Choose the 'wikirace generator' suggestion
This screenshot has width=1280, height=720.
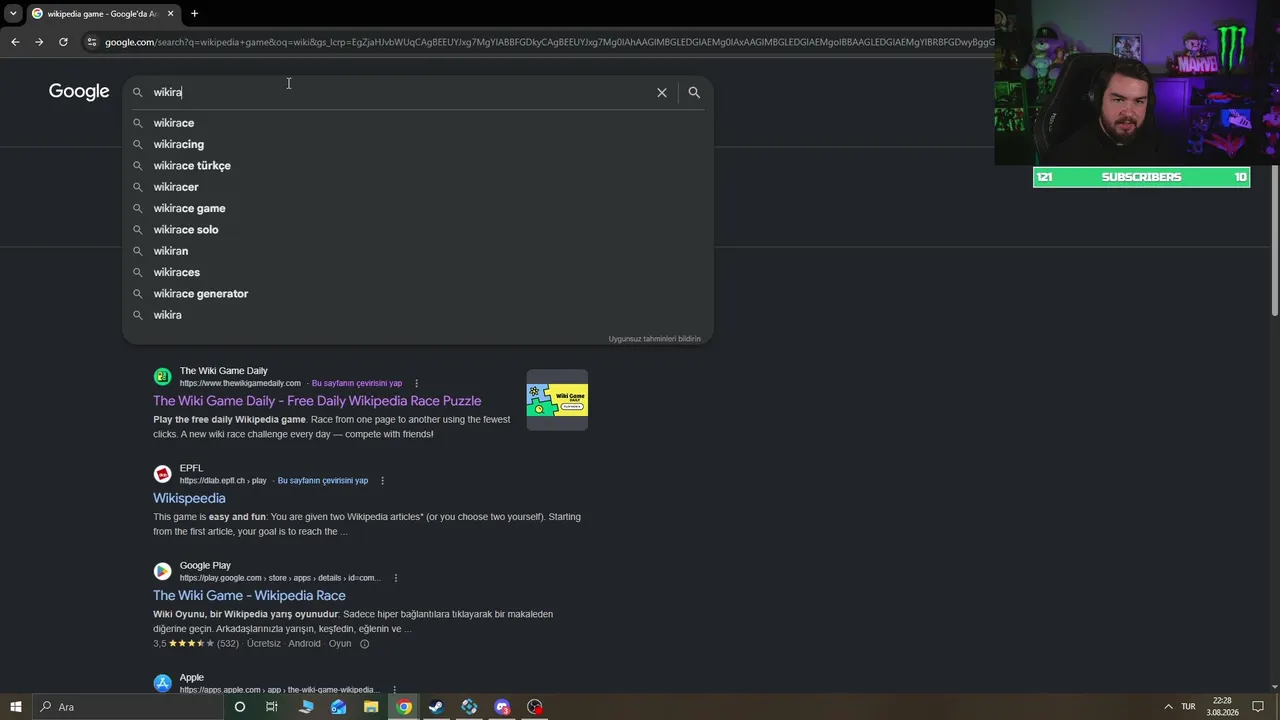418,294
